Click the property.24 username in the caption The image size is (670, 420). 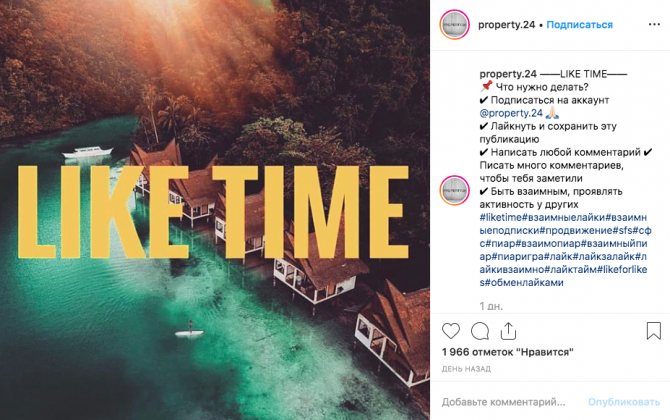point(508,74)
